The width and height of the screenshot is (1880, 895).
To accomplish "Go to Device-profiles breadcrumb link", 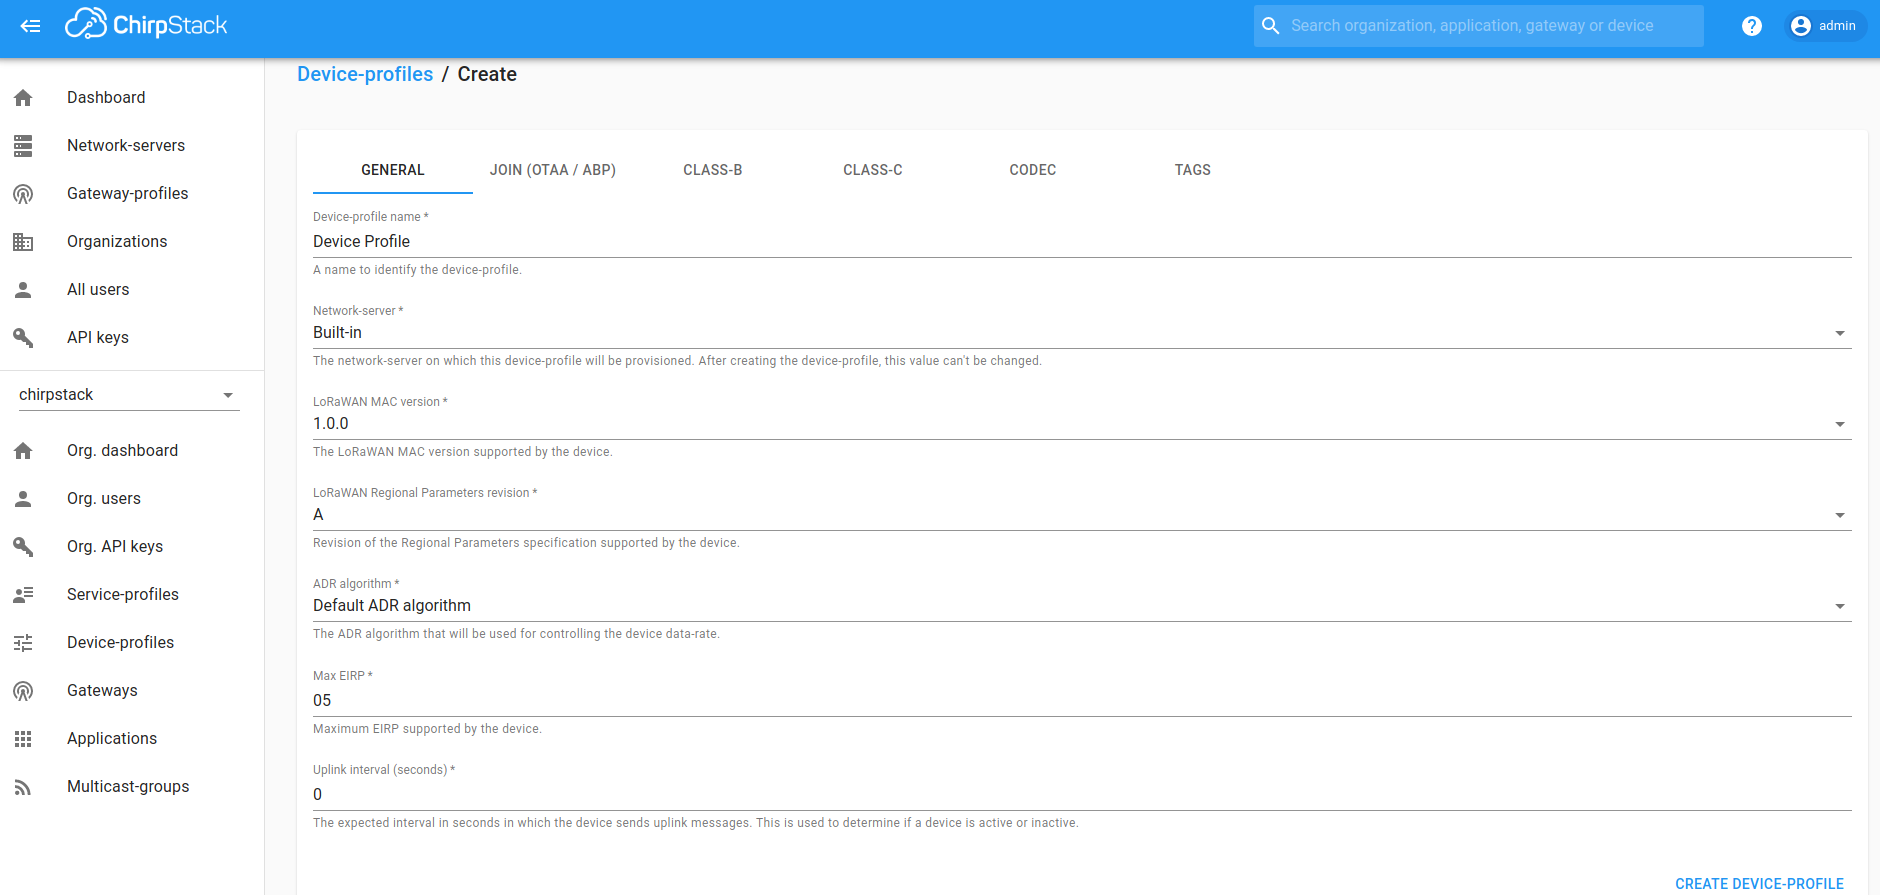I will (365, 74).
